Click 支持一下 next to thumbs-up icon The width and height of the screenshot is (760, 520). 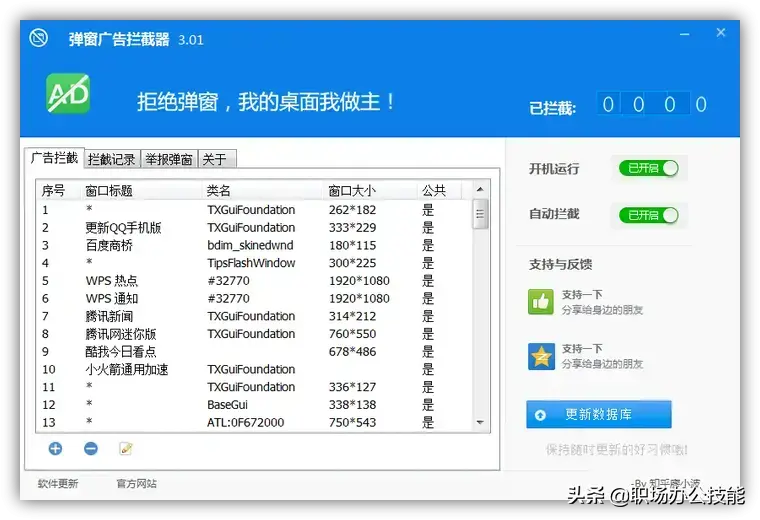[582, 295]
